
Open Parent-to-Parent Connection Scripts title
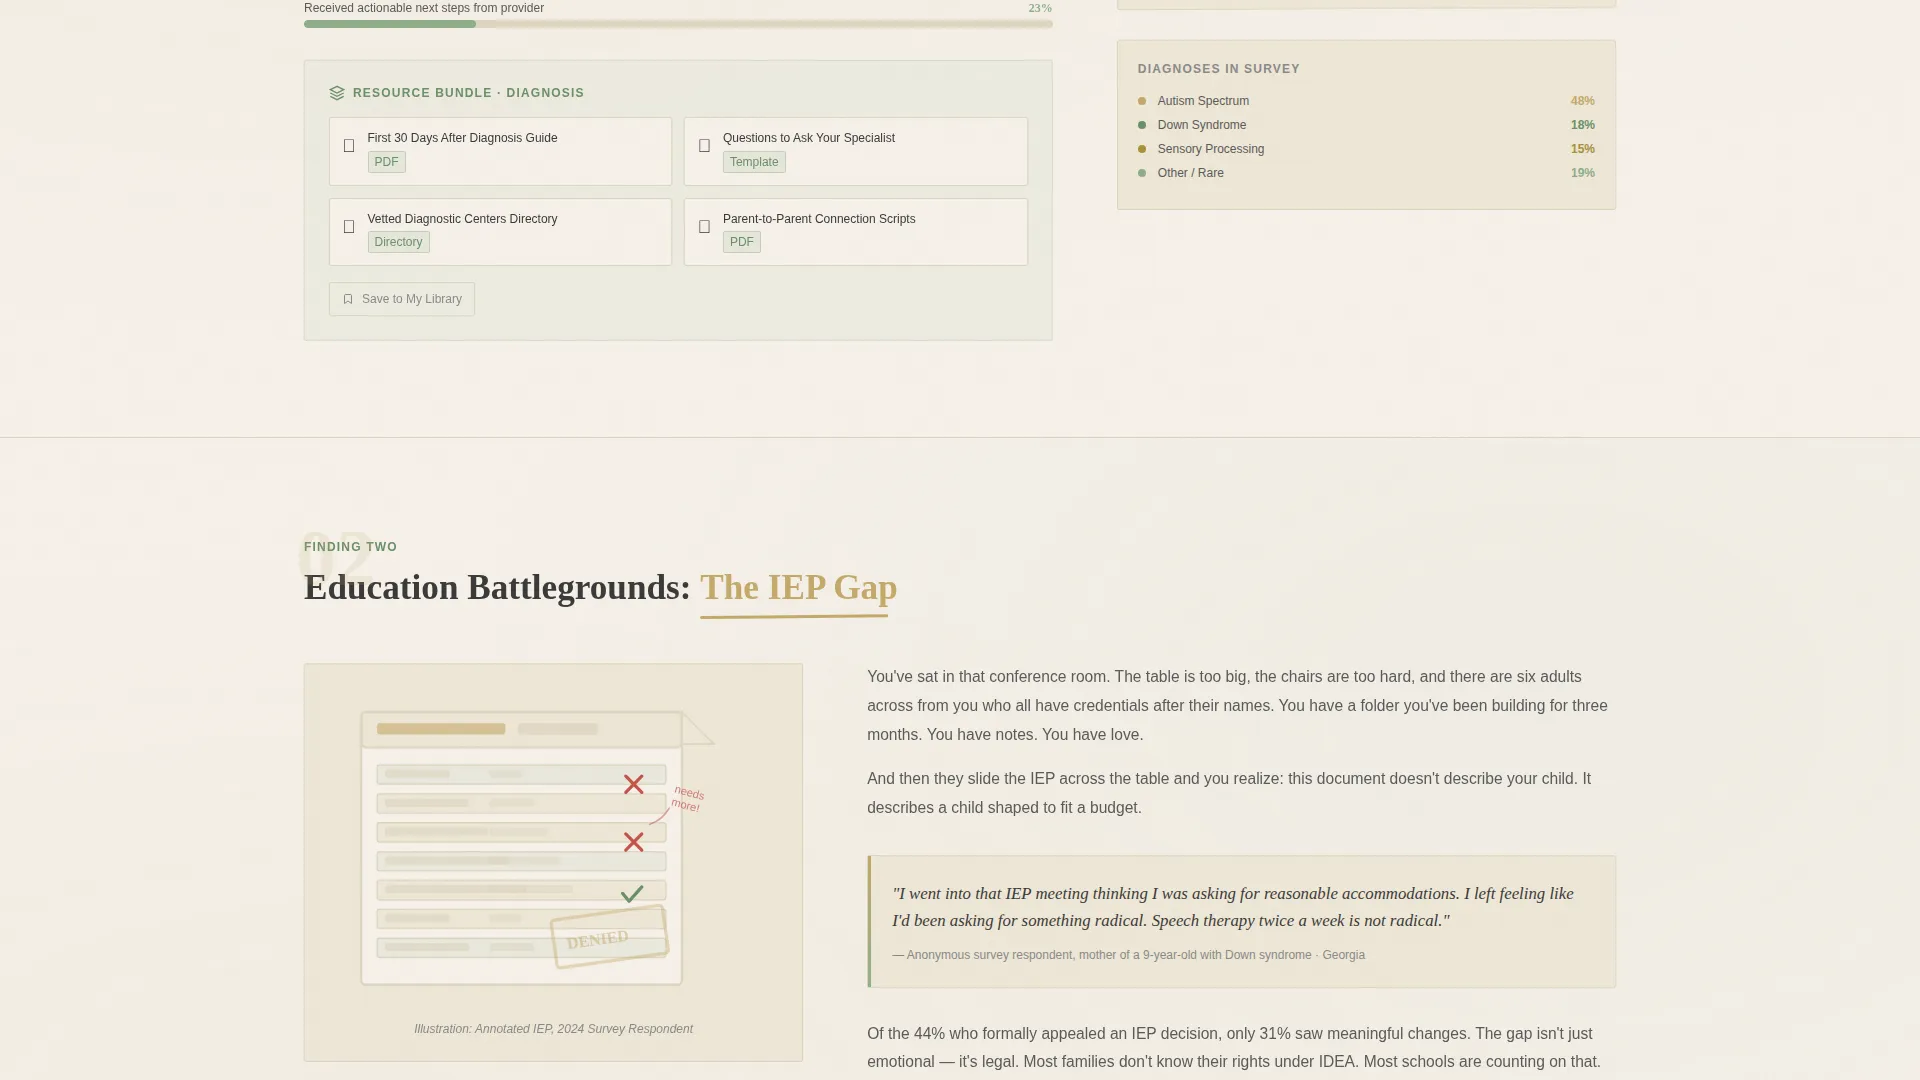(x=819, y=219)
